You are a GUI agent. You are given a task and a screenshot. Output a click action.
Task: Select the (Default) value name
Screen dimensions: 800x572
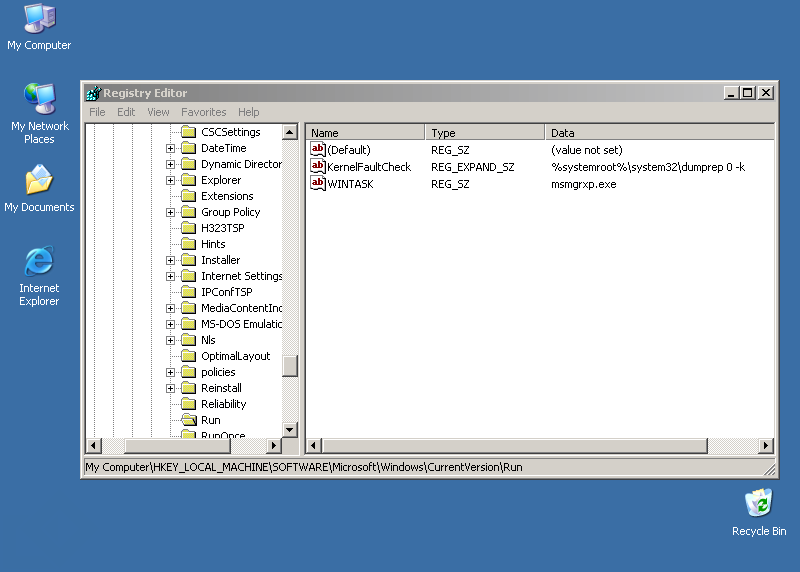pyautogui.click(x=349, y=150)
